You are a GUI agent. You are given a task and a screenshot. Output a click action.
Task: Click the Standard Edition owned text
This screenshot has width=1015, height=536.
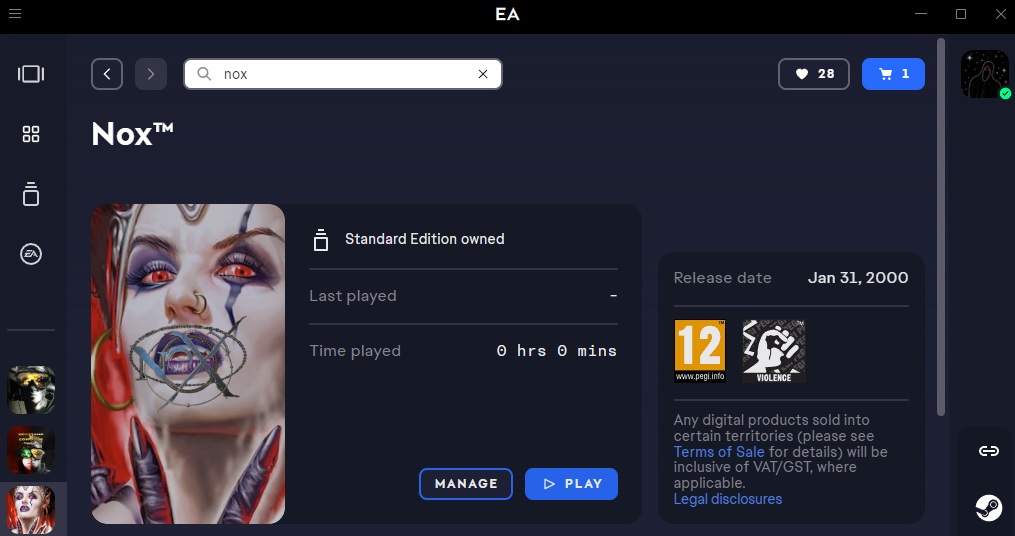click(x=425, y=239)
